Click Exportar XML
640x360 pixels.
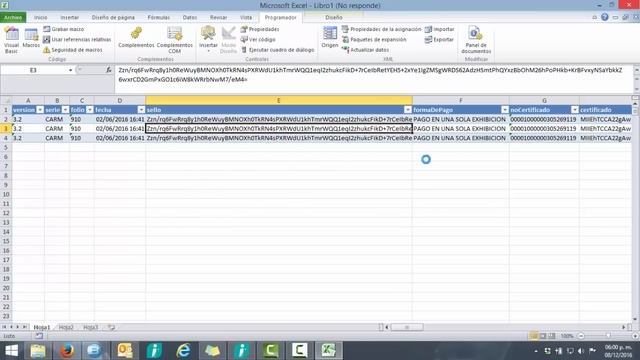tap(439, 40)
